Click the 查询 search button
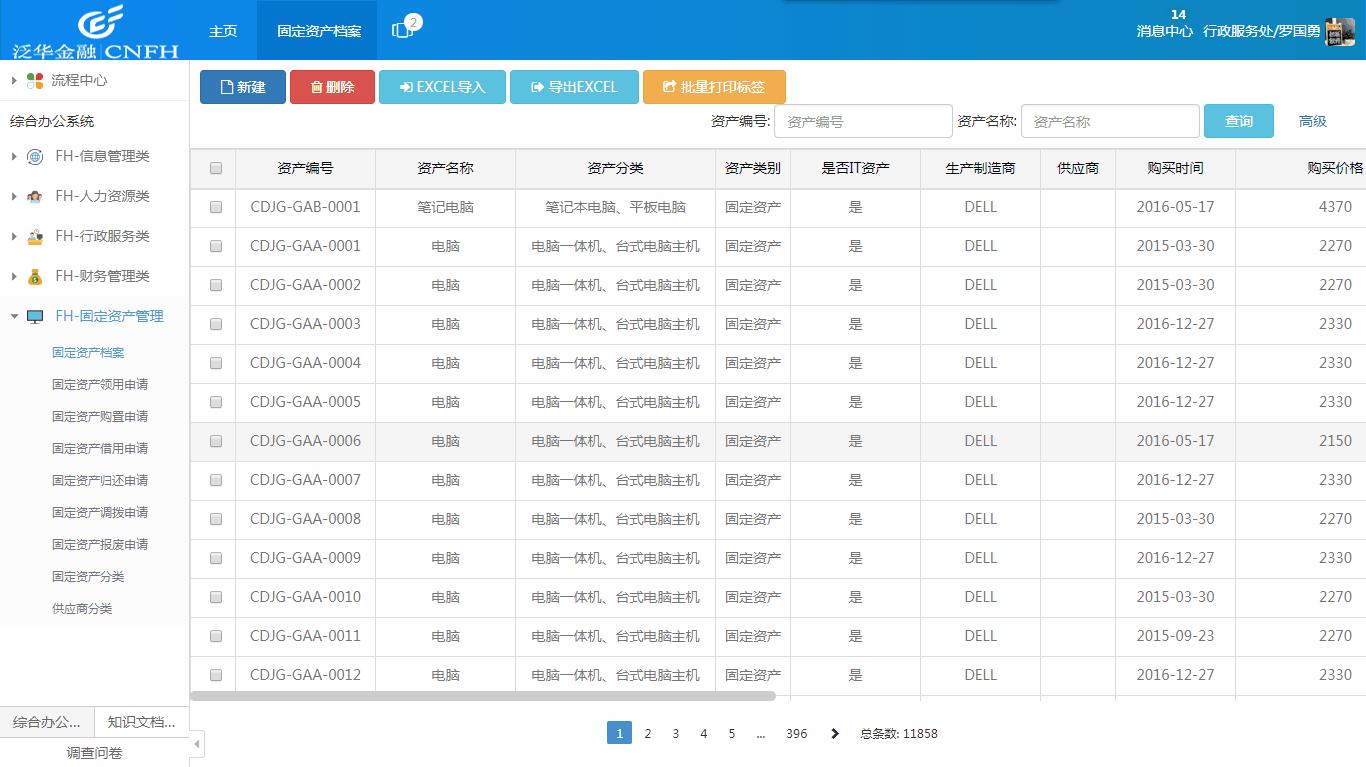The width and height of the screenshot is (1366, 767). pos(1238,120)
